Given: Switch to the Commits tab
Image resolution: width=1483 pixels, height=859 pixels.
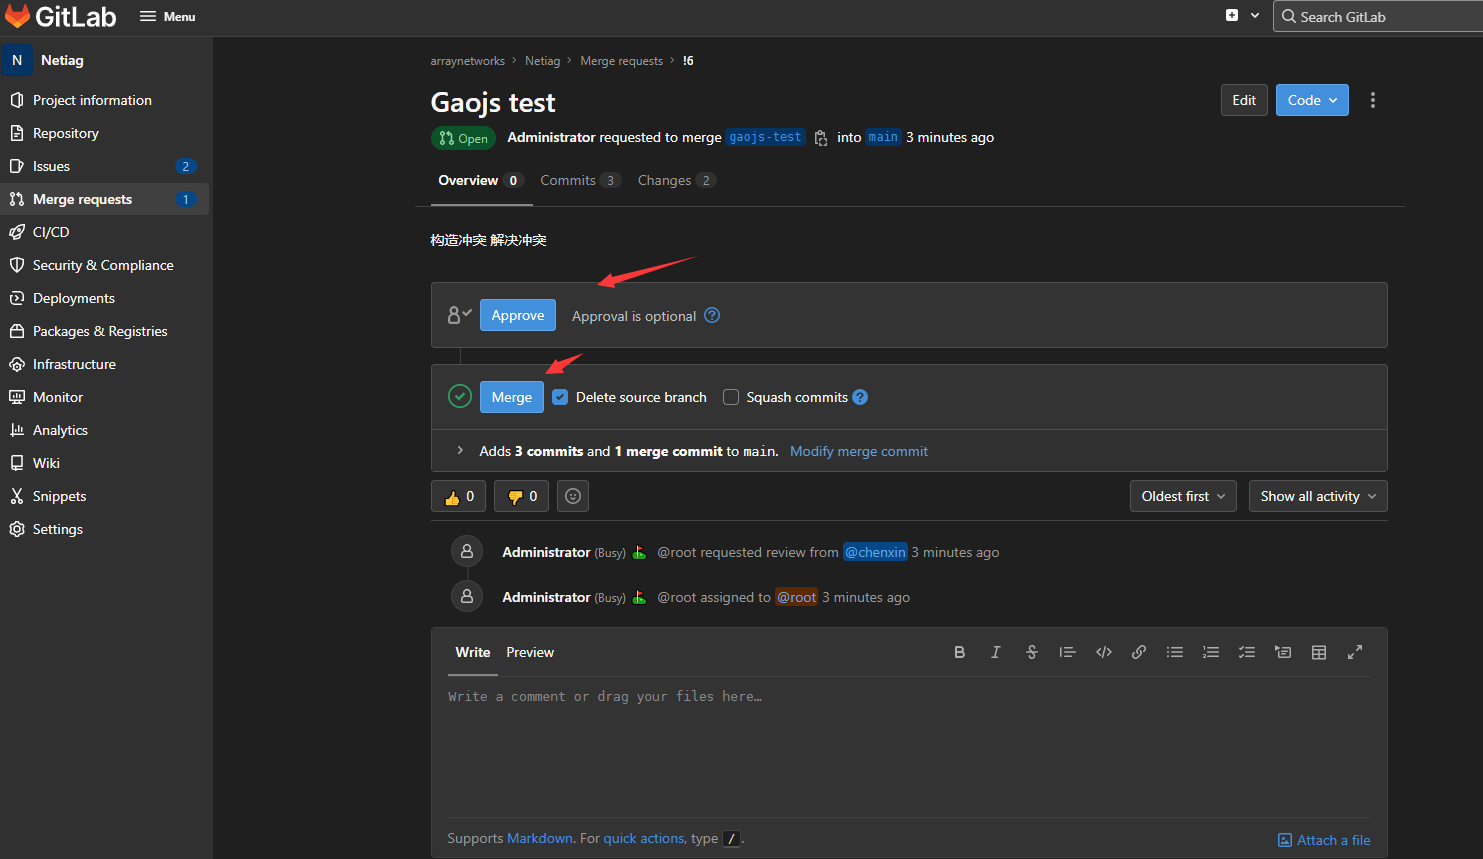Looking at the screenshot, I should pyautogui.click(x=580, y=181).
